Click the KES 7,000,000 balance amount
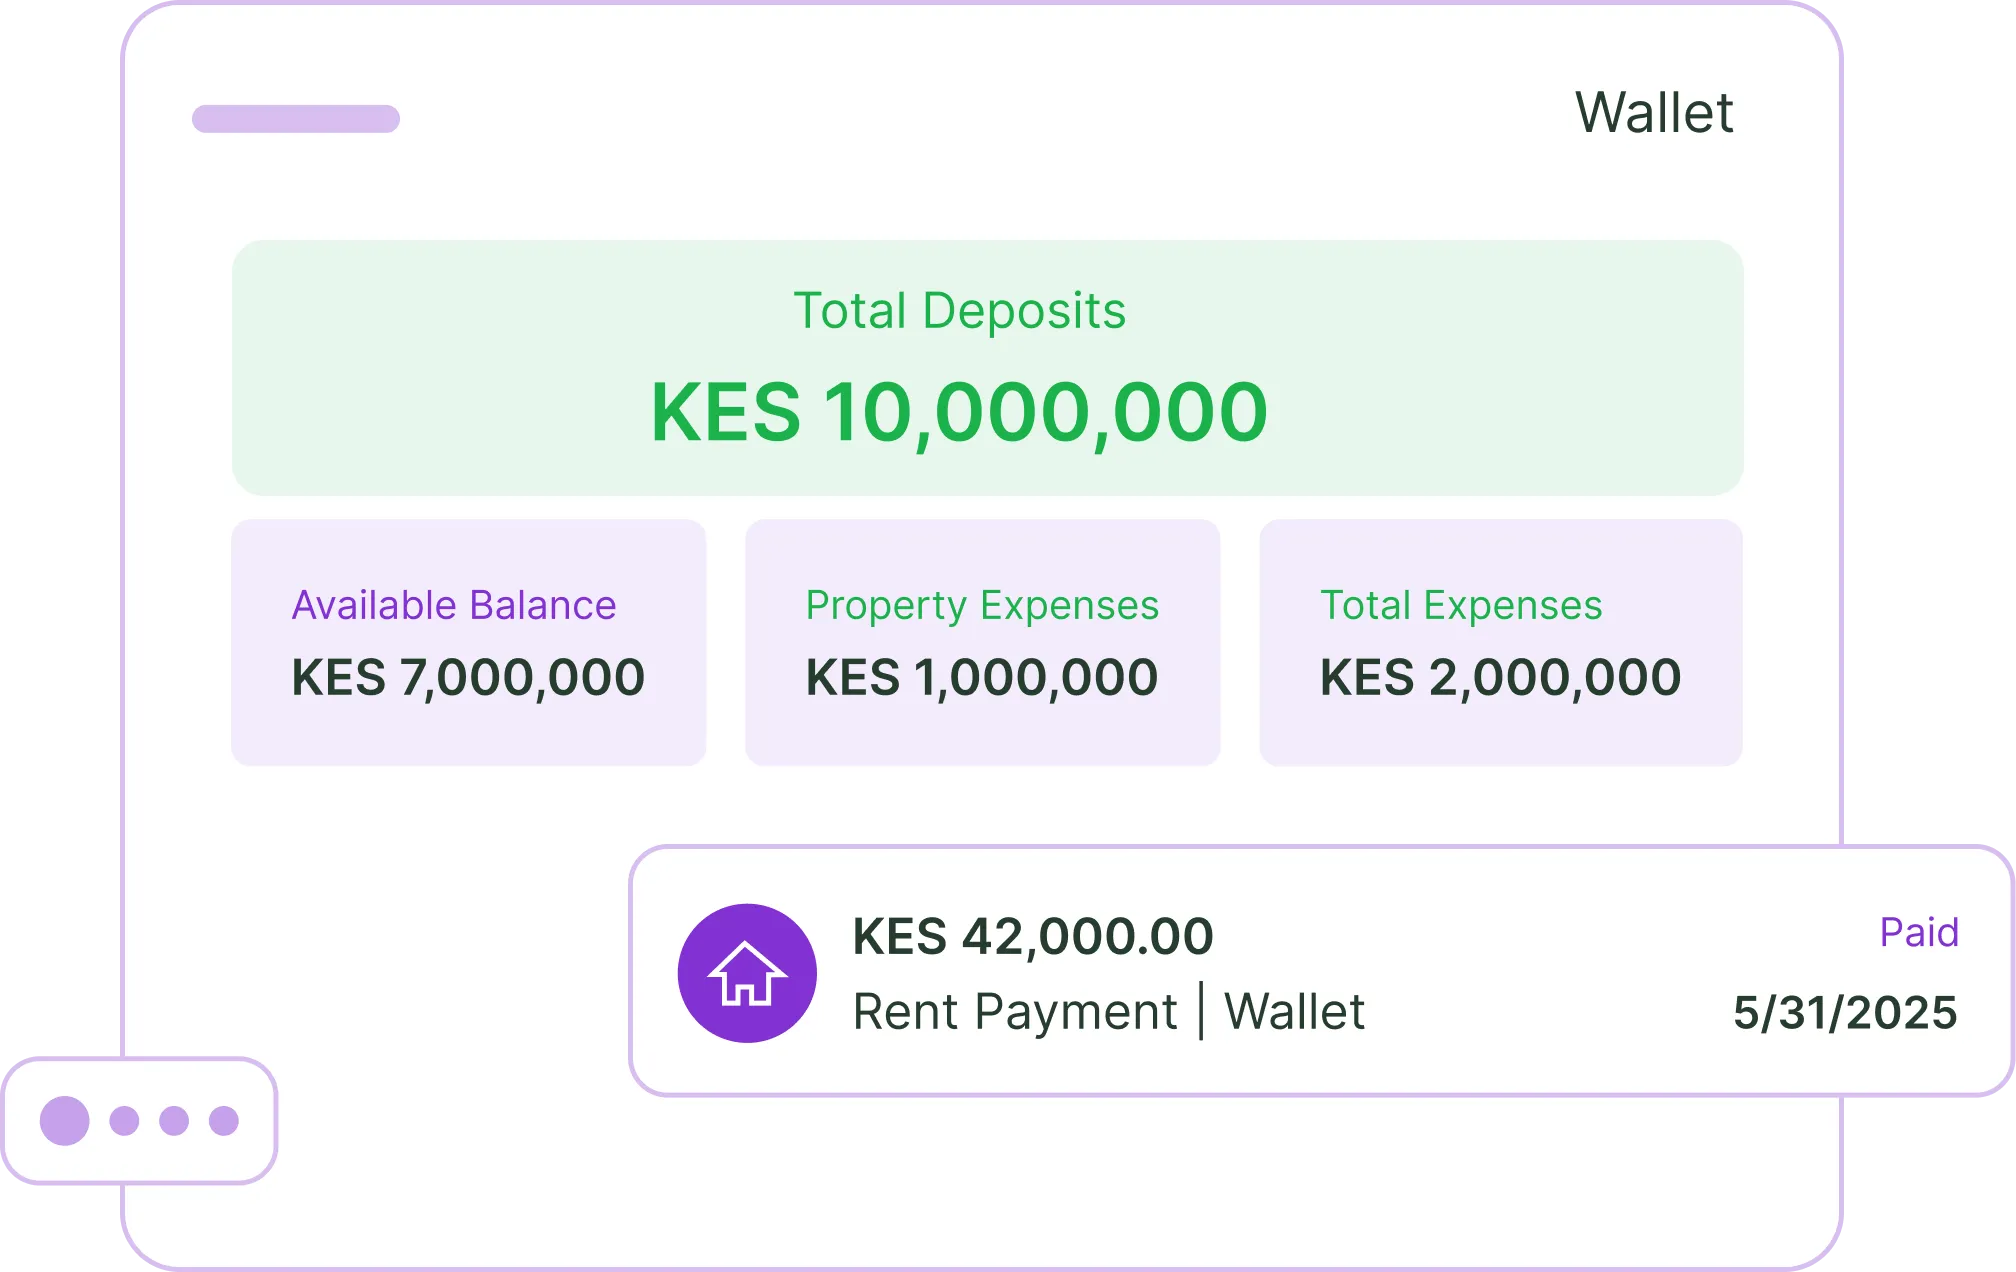The height and width of the screenshot is (1272, 2016). coord(468,678)
